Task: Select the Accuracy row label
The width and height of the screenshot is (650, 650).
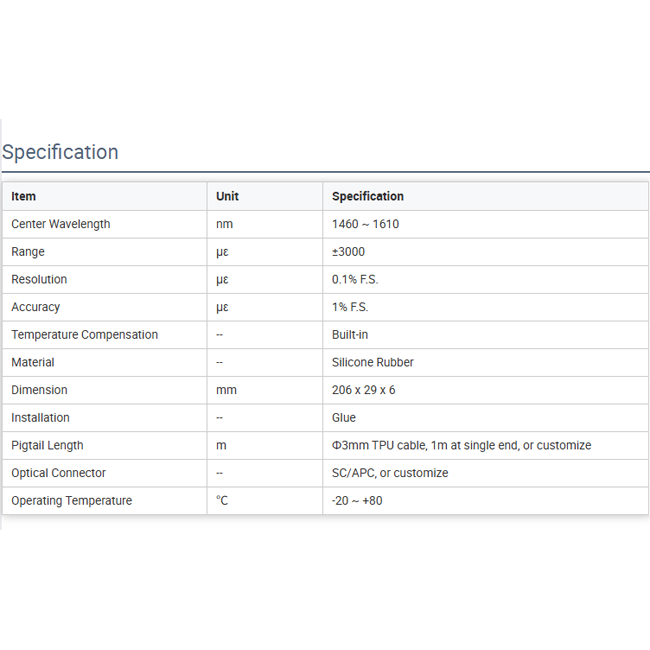Action: coord(36,307)
